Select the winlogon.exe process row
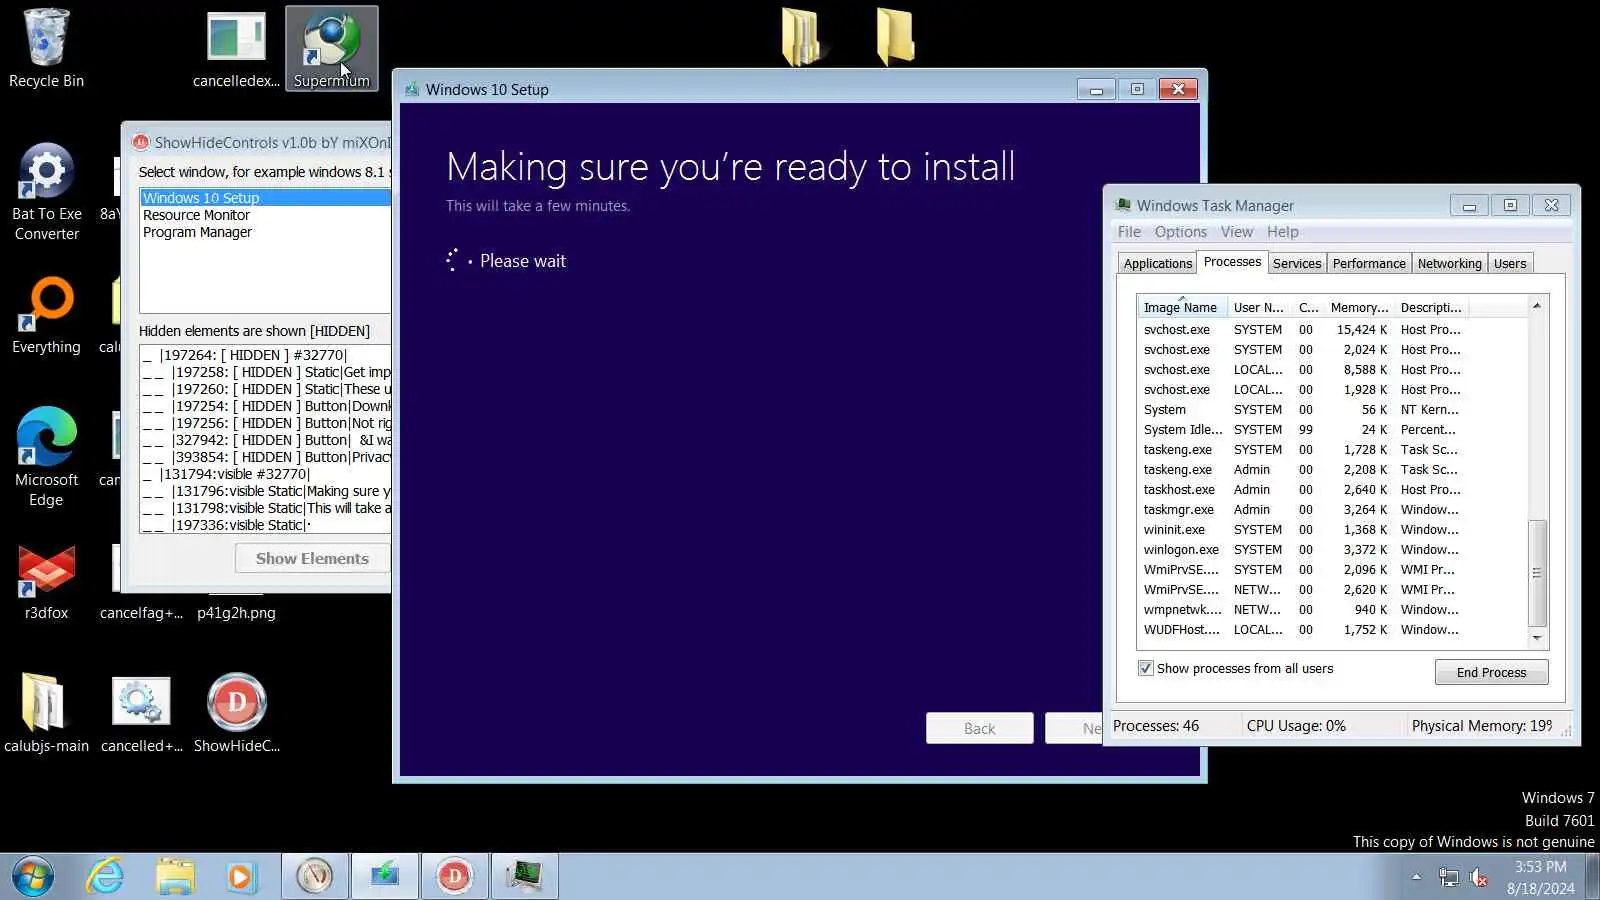The height and width of the screenshot is (900, 1600). pyautogui.click(x=1333, y=550)
